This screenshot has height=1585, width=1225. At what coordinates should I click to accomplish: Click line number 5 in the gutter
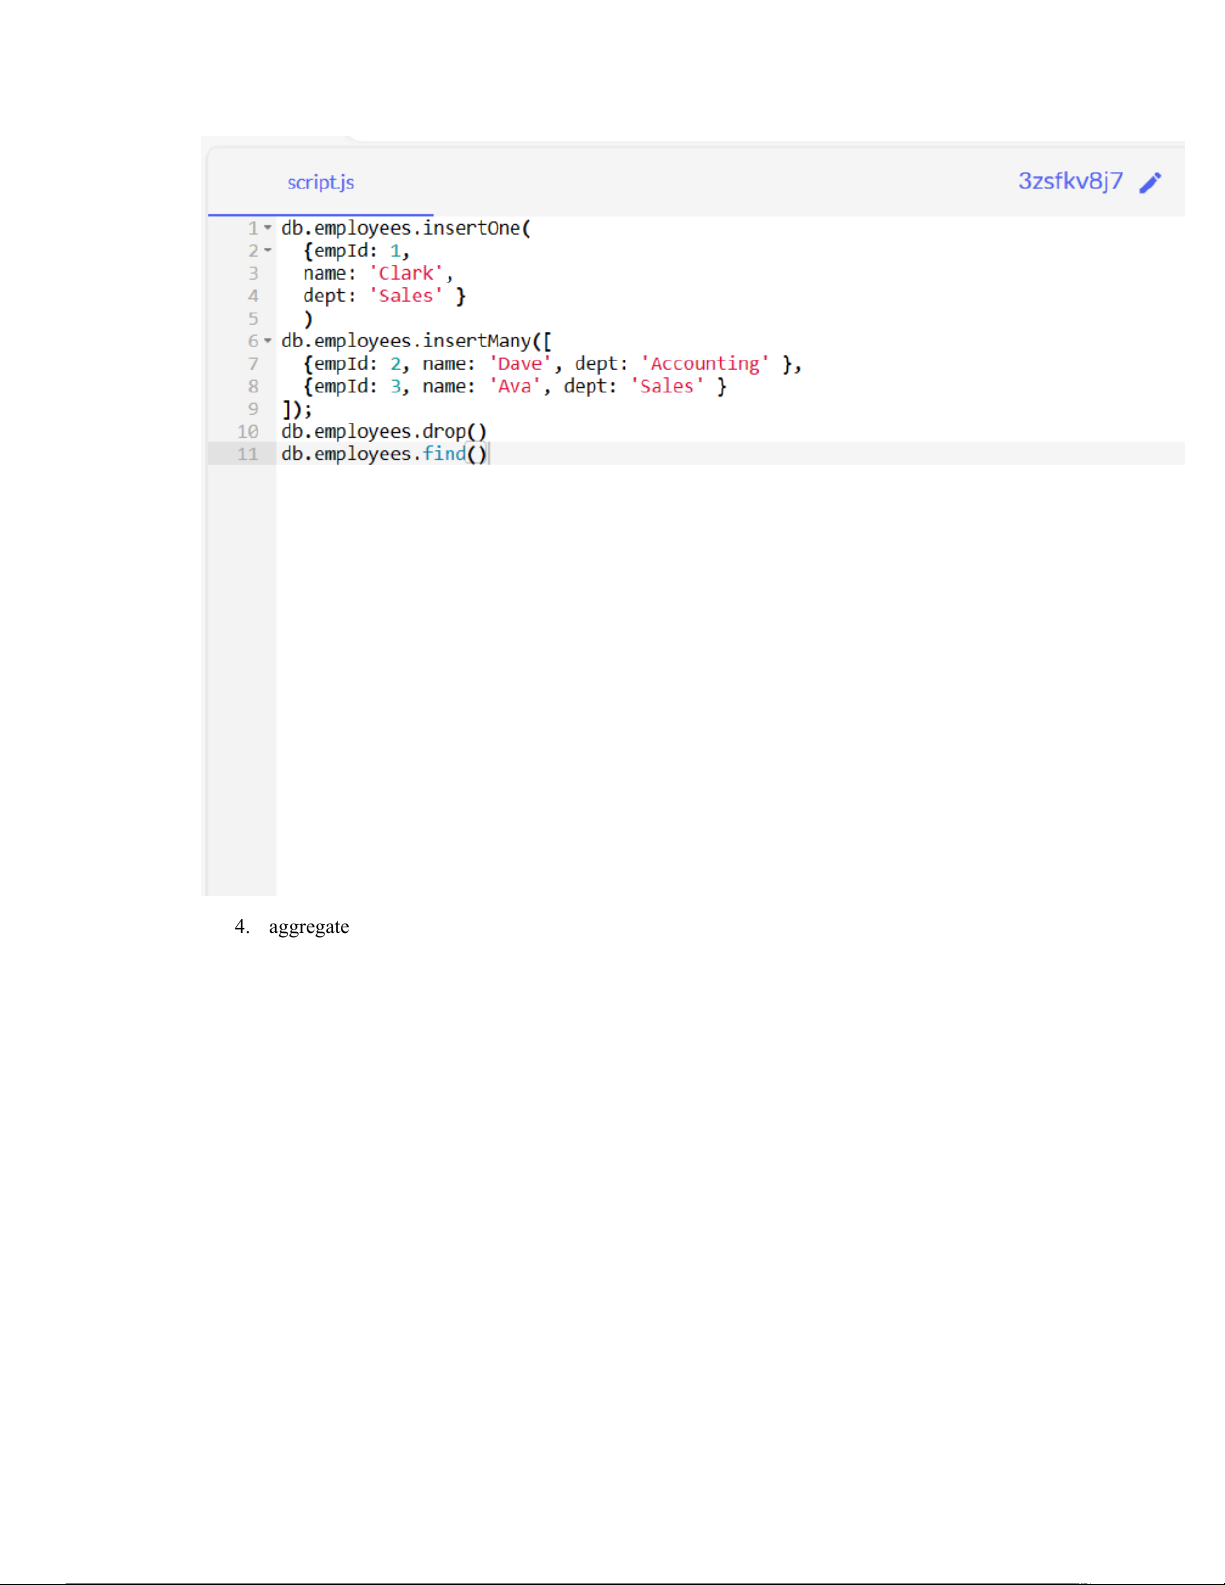point(253,319)
